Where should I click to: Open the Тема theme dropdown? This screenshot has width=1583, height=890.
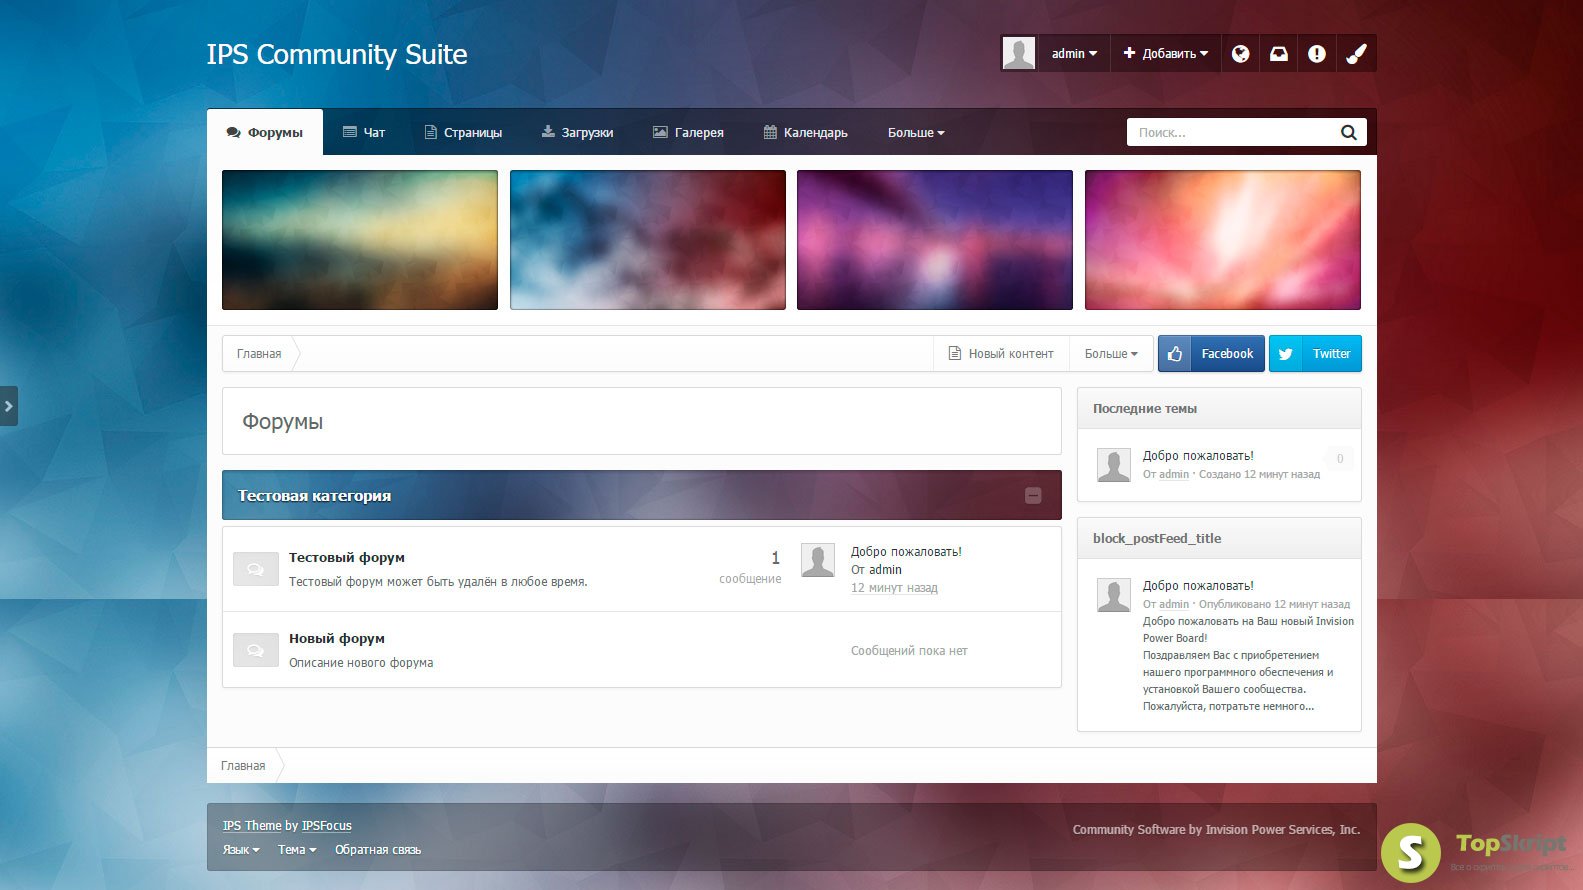(297, 850)
